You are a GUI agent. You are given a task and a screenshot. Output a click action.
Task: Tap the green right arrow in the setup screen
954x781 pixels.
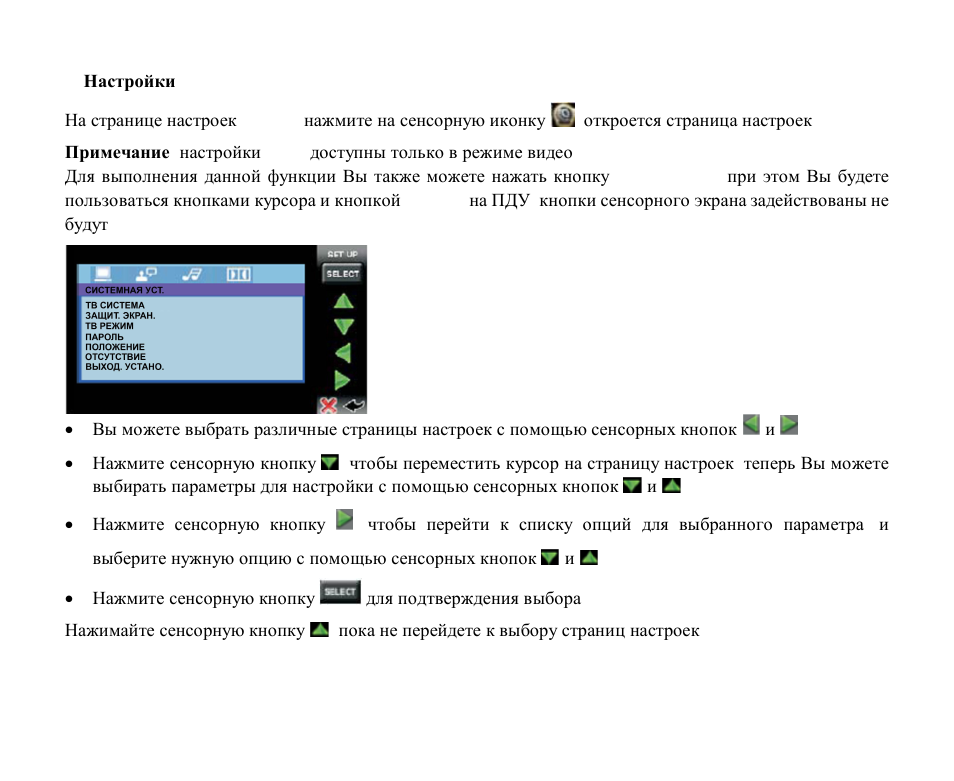click(x=342, y=380)
